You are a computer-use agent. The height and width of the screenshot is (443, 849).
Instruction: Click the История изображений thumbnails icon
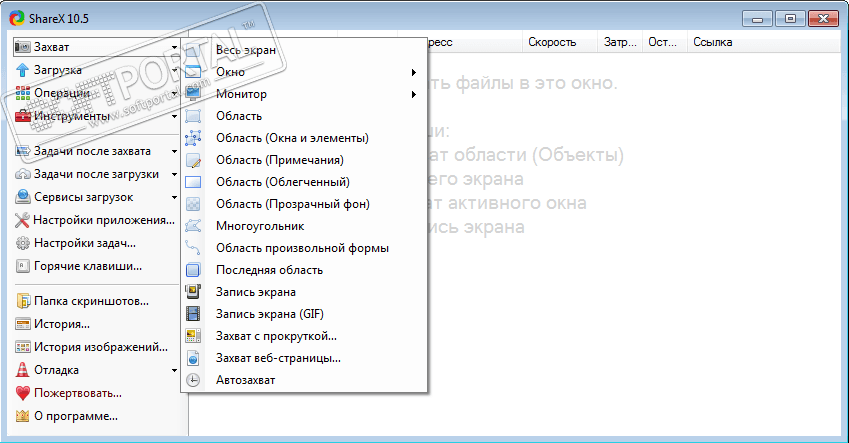click(x=23, y=347)
